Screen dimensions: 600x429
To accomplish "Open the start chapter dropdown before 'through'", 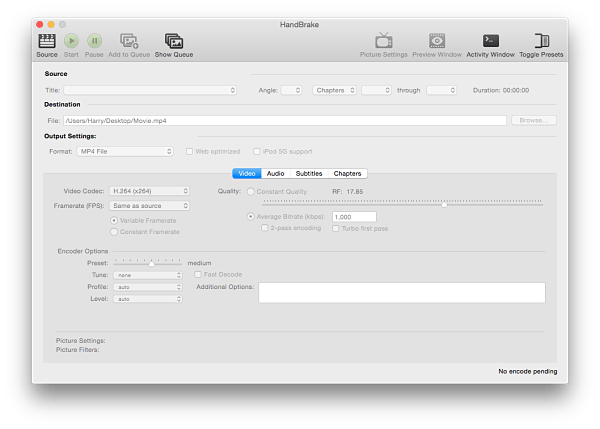I will tap(377, 90).
